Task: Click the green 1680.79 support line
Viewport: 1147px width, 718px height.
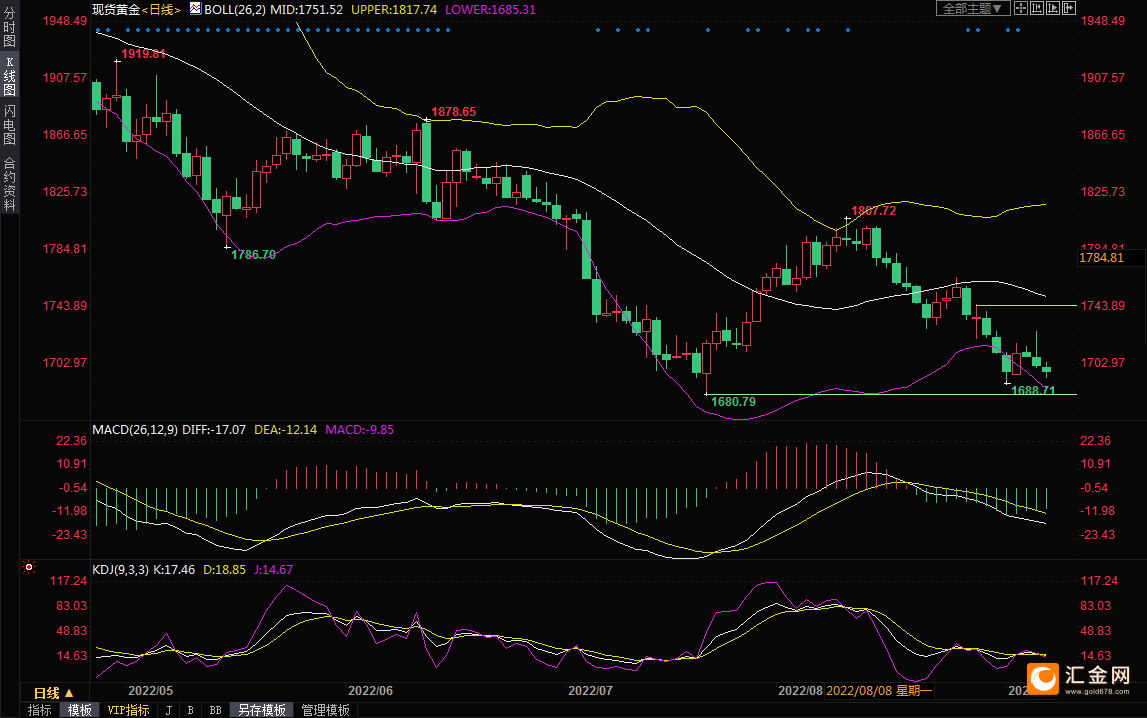Action: click(x=900, y=394)
